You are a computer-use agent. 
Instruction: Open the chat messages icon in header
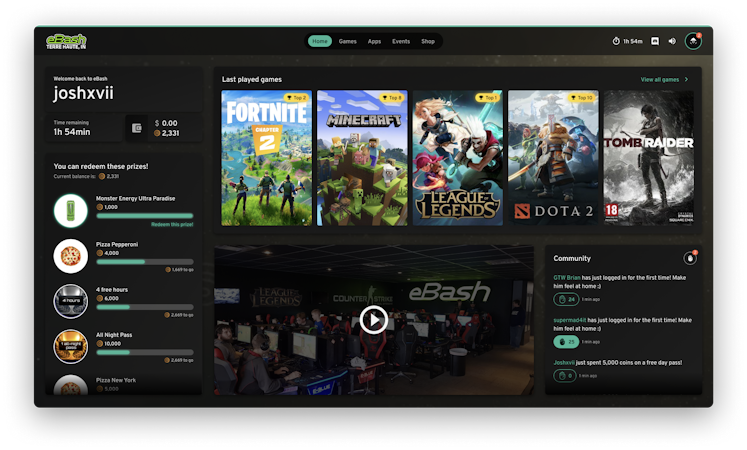655,41
